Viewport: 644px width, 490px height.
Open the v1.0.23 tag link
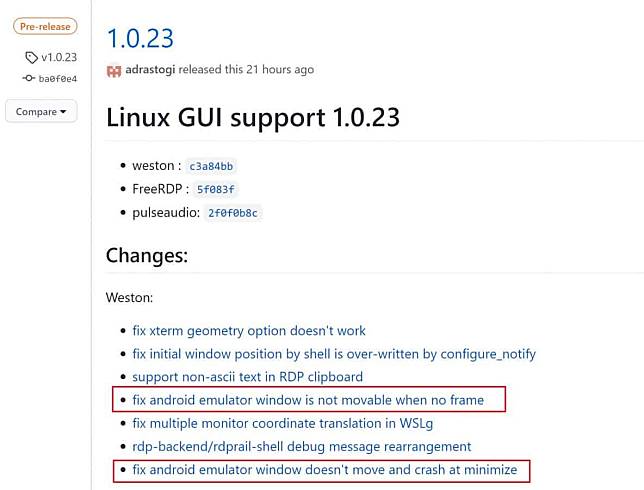[x=58, y=58]
